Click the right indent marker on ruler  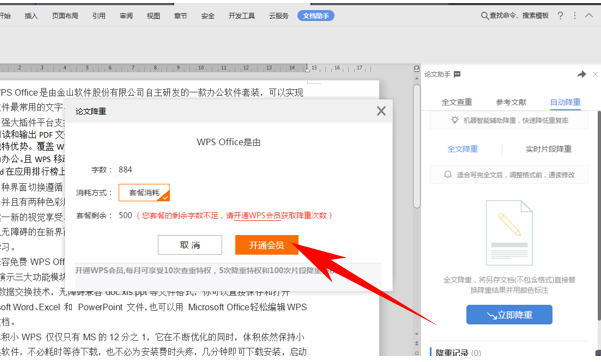[307, 69]
